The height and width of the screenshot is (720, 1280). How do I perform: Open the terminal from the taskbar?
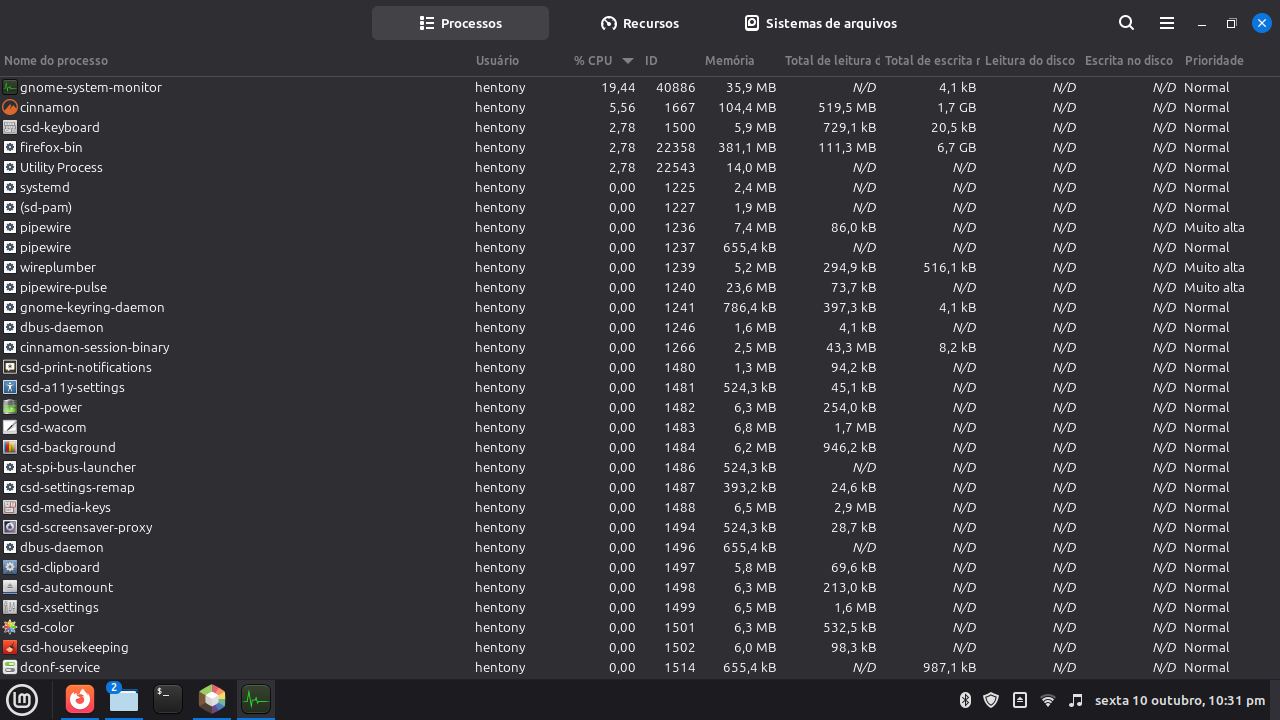click(x=168, y=699)
